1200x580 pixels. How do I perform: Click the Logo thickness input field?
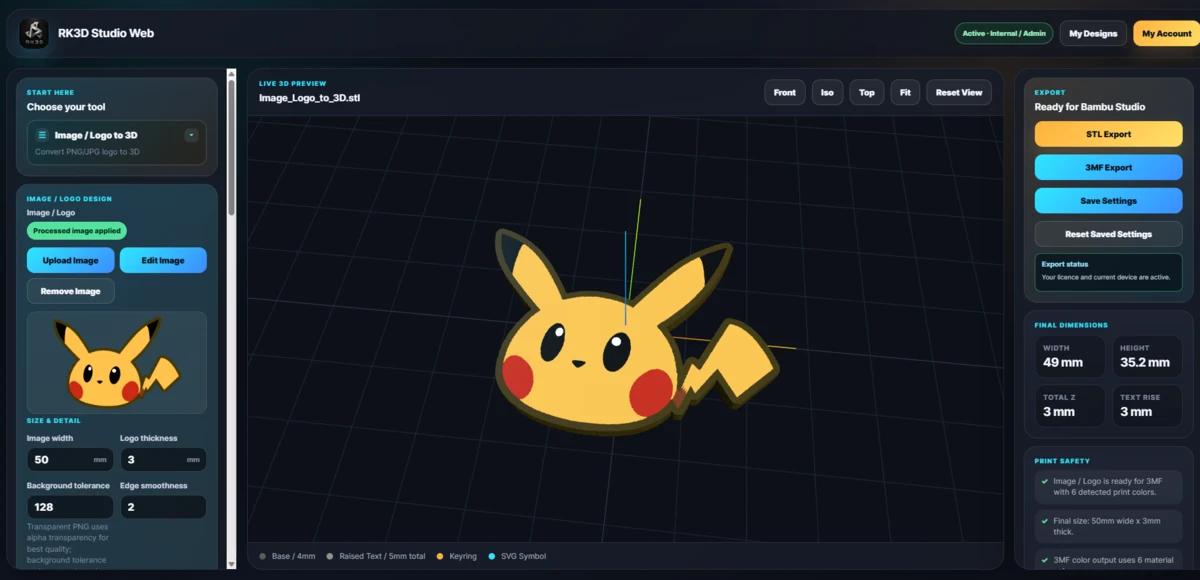[163, 460]
